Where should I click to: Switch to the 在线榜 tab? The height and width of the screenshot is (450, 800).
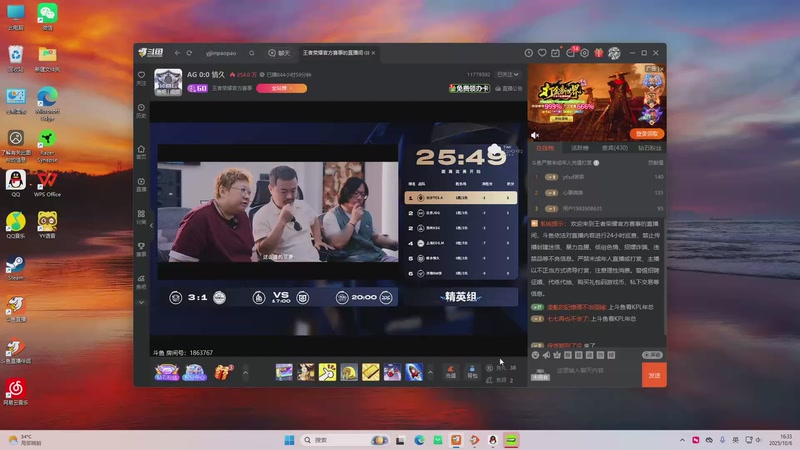(x=544, y=148)
